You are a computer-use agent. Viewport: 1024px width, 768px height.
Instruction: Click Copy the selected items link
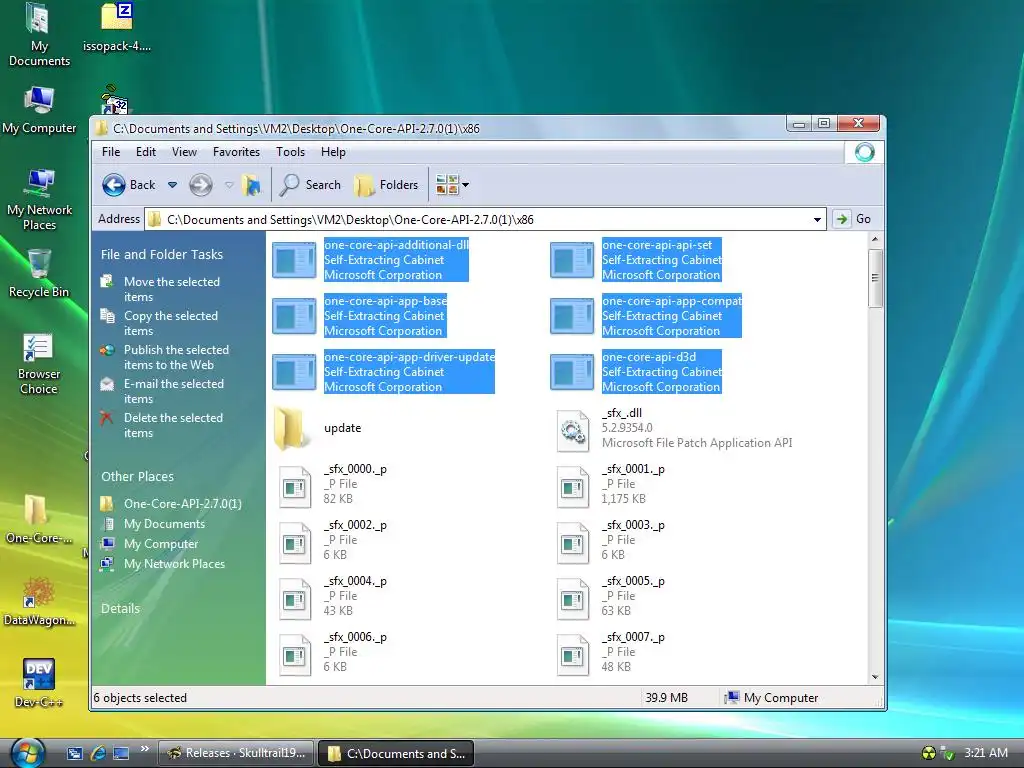pyautogui.click(x=171, y=323)
